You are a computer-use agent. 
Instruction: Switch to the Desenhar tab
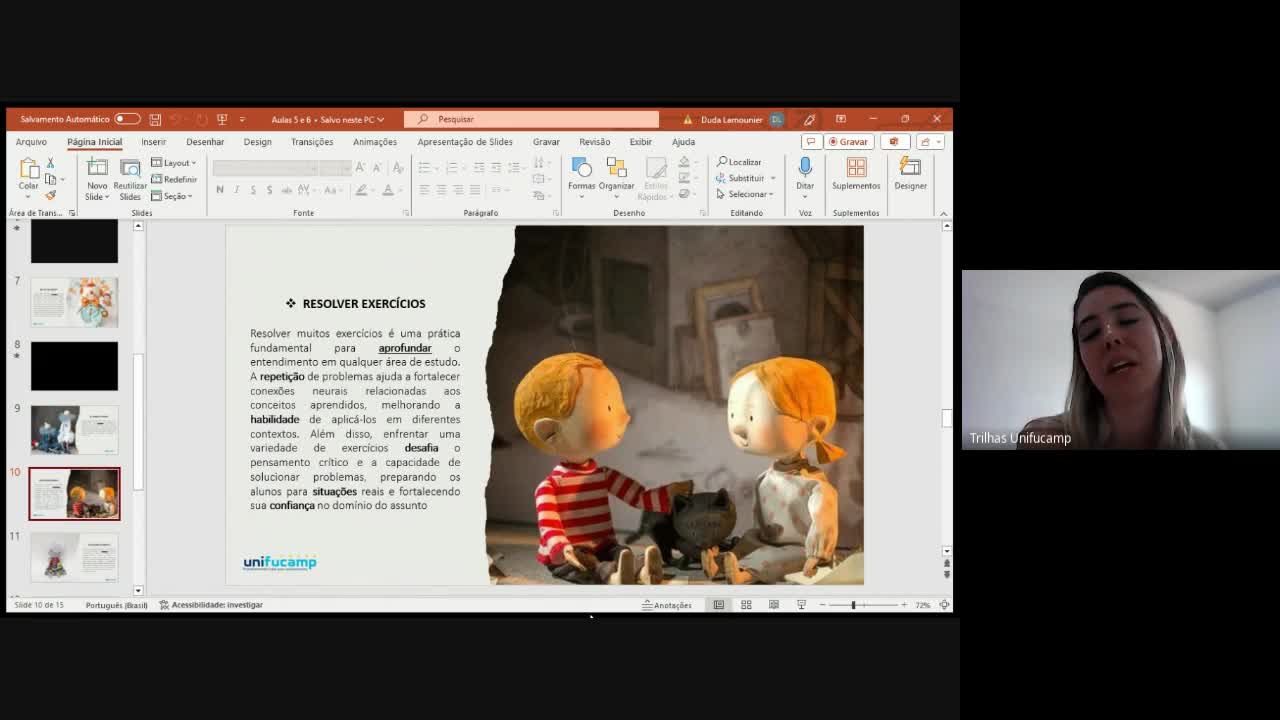pyautogui.click(x=205, y=142)
